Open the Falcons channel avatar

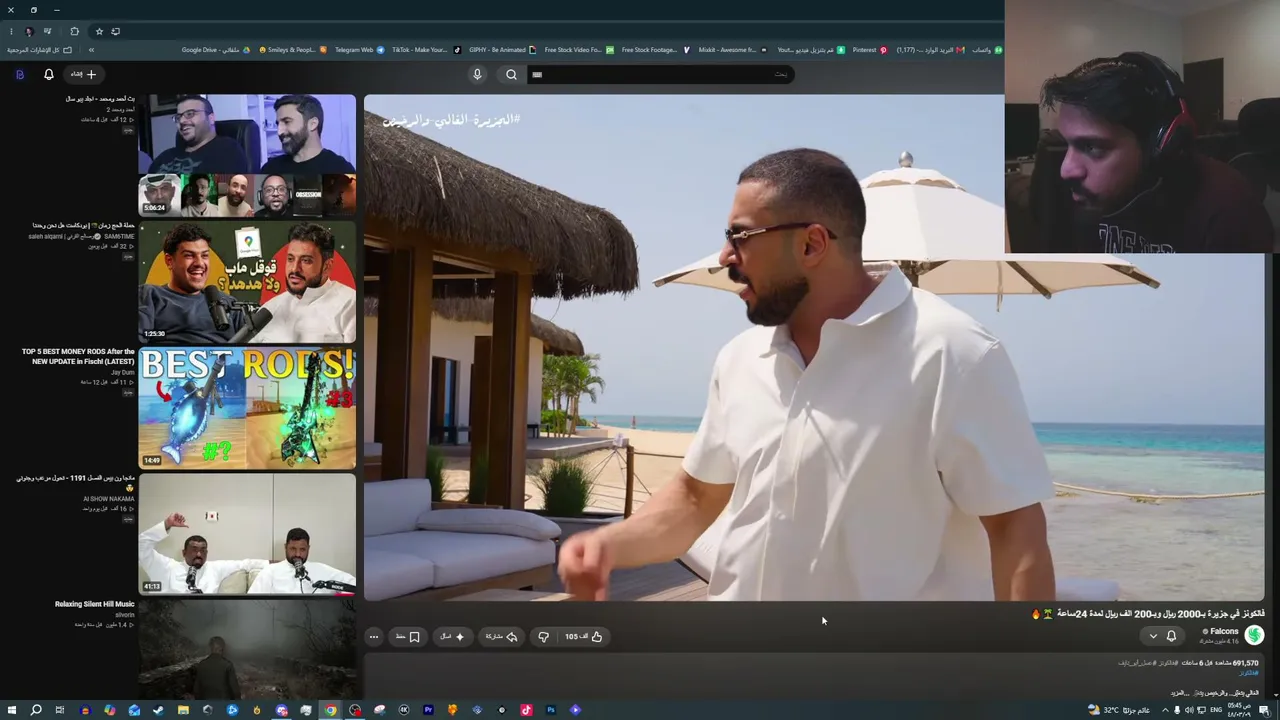tap(1254, 635)
